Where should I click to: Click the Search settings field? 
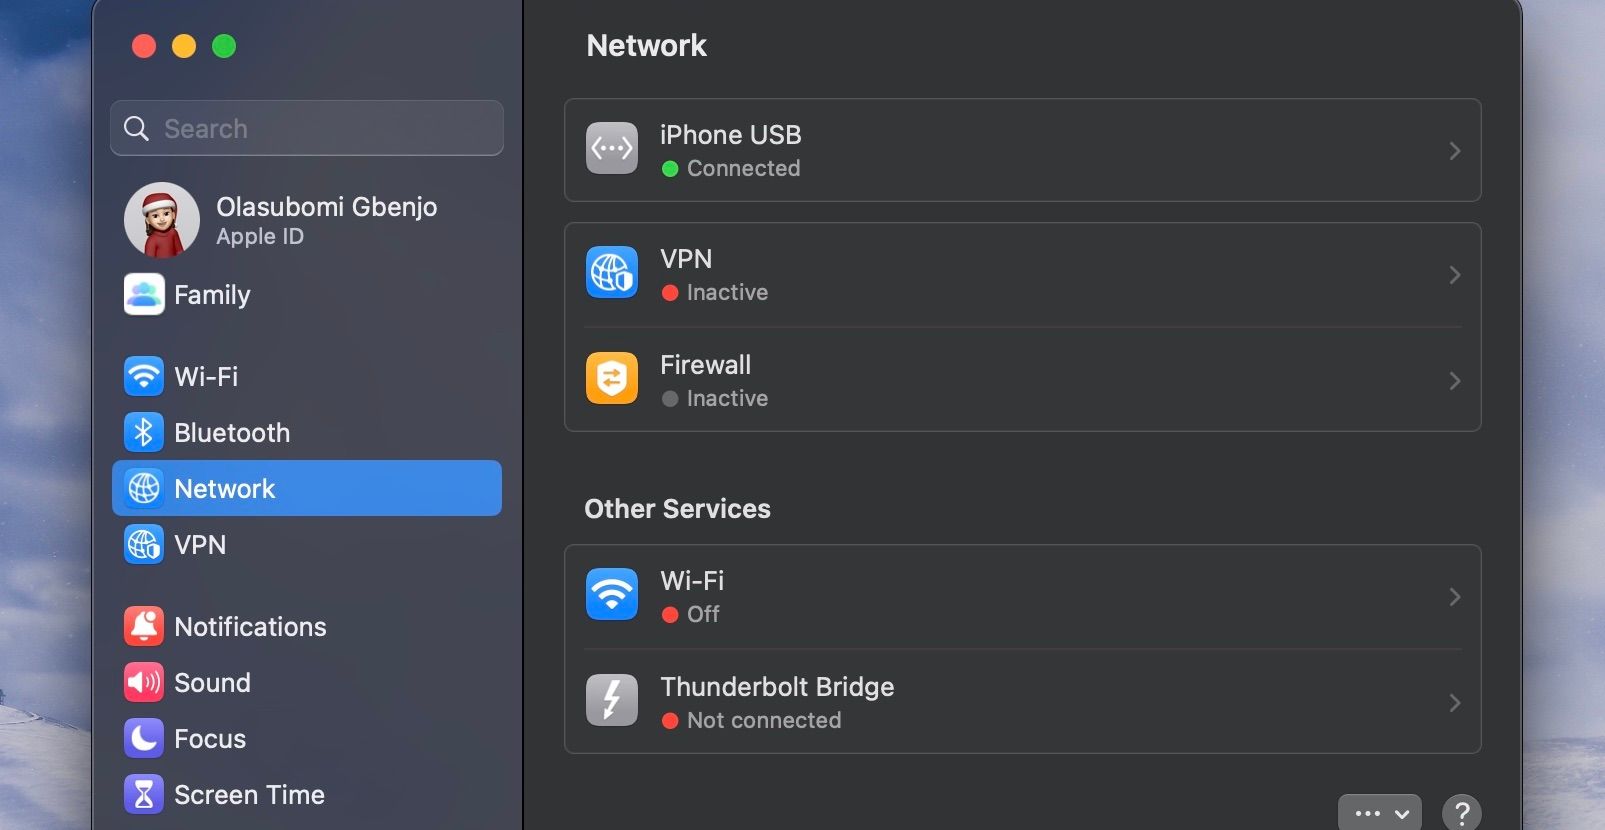tap(320, 128)
